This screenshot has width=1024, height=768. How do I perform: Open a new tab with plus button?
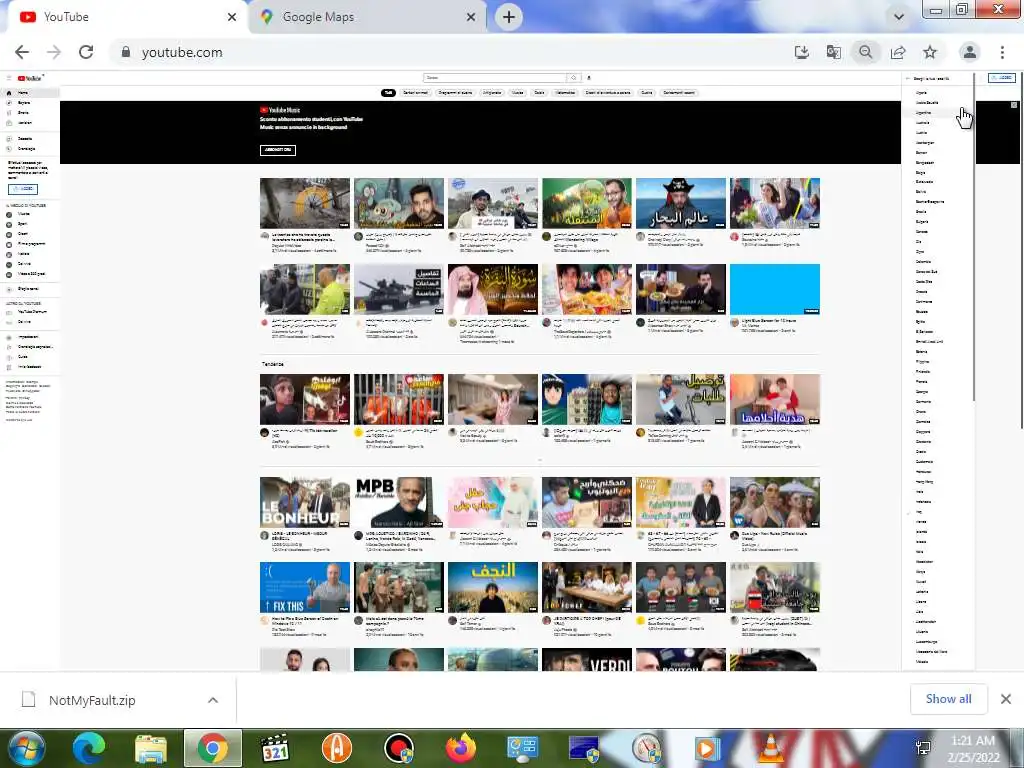[x=509, y=17]
